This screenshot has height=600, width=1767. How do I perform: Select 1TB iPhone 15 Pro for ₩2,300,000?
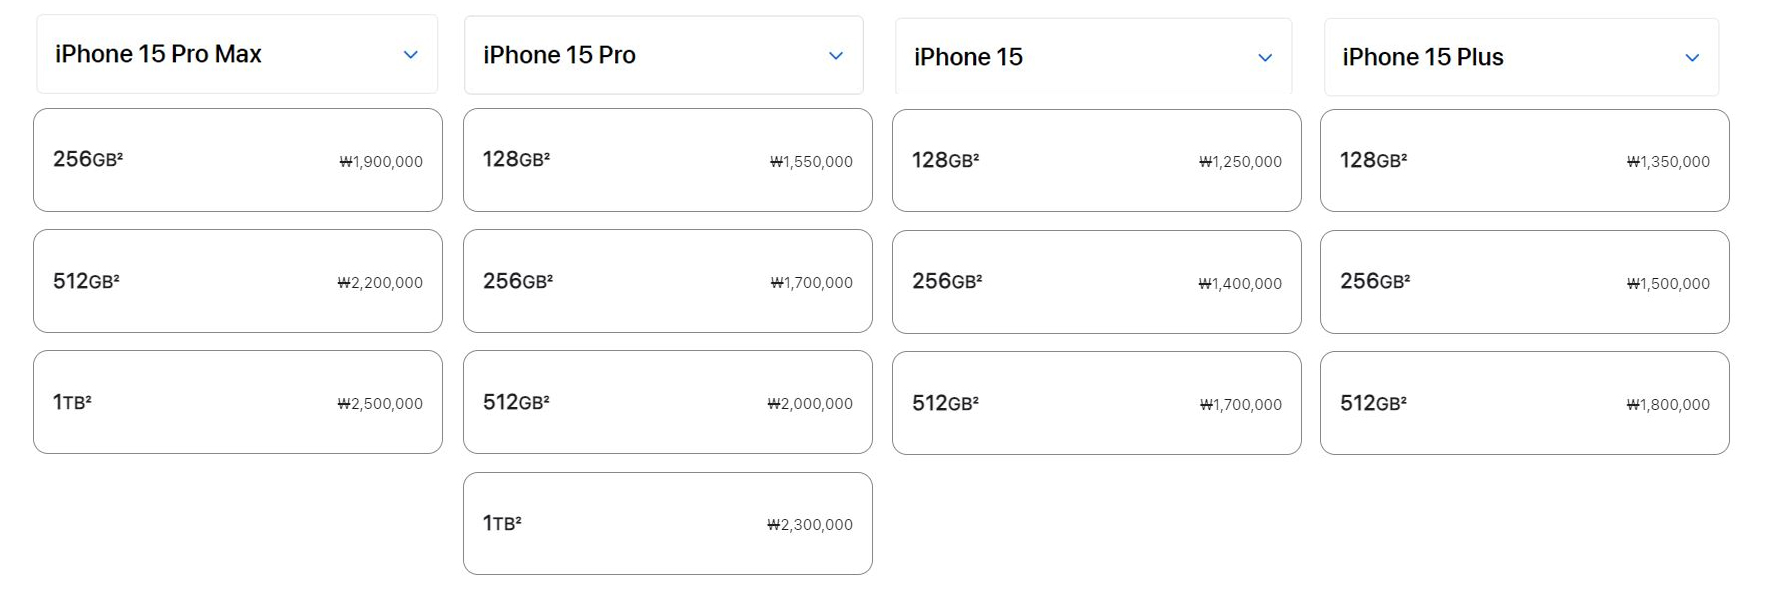pyautogui.click(x=667, y=523)
